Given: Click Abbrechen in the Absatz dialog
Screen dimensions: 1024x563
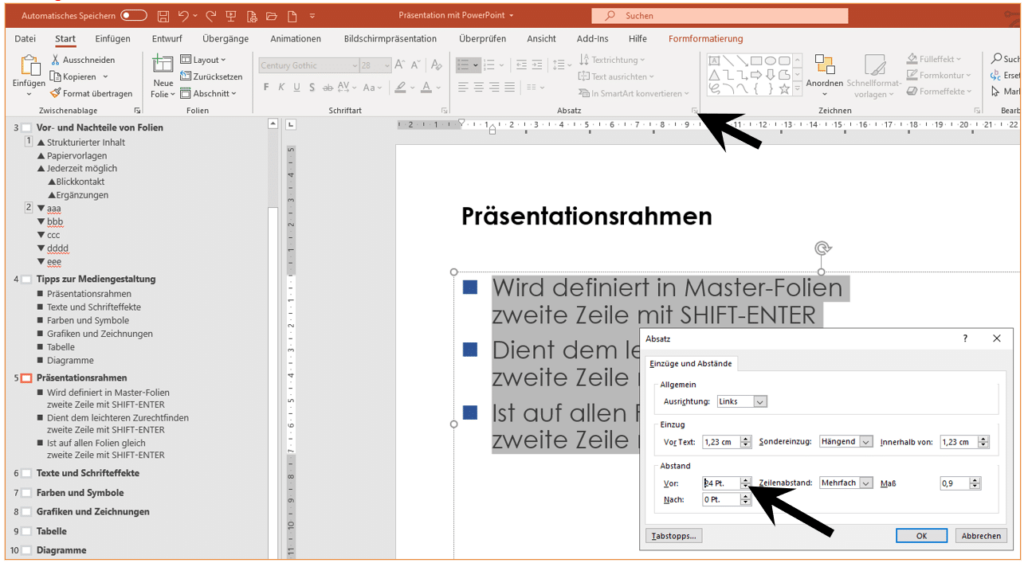Looking at the screenshot, I should point(980,536).
